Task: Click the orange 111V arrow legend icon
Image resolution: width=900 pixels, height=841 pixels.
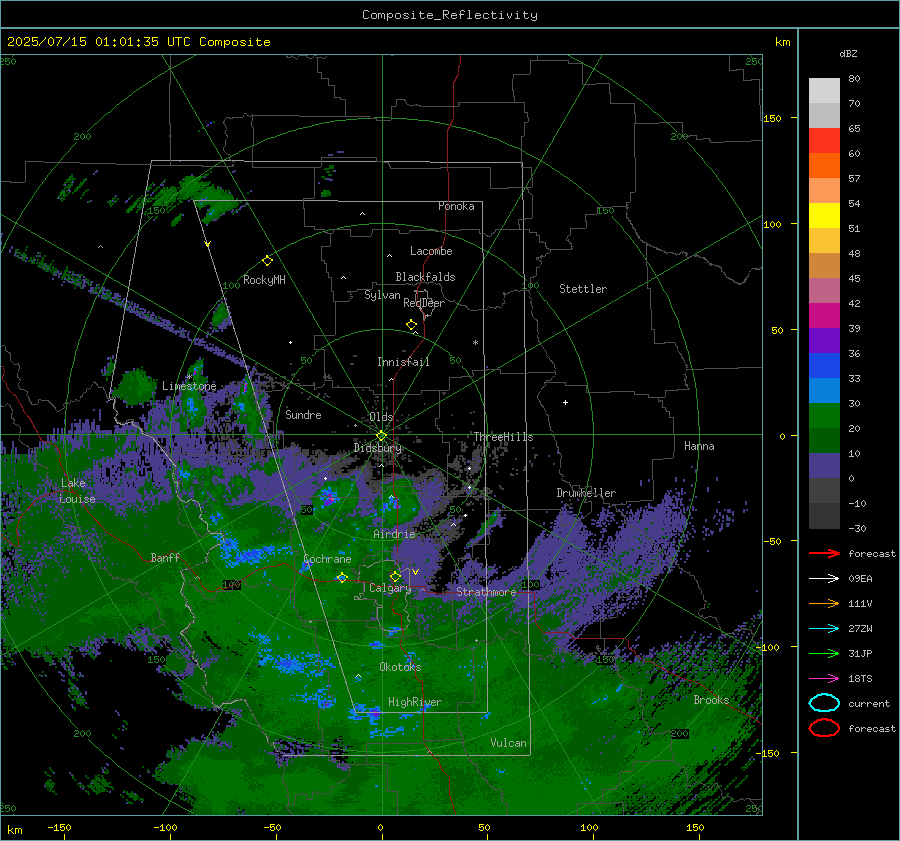Action: point(824,603)
